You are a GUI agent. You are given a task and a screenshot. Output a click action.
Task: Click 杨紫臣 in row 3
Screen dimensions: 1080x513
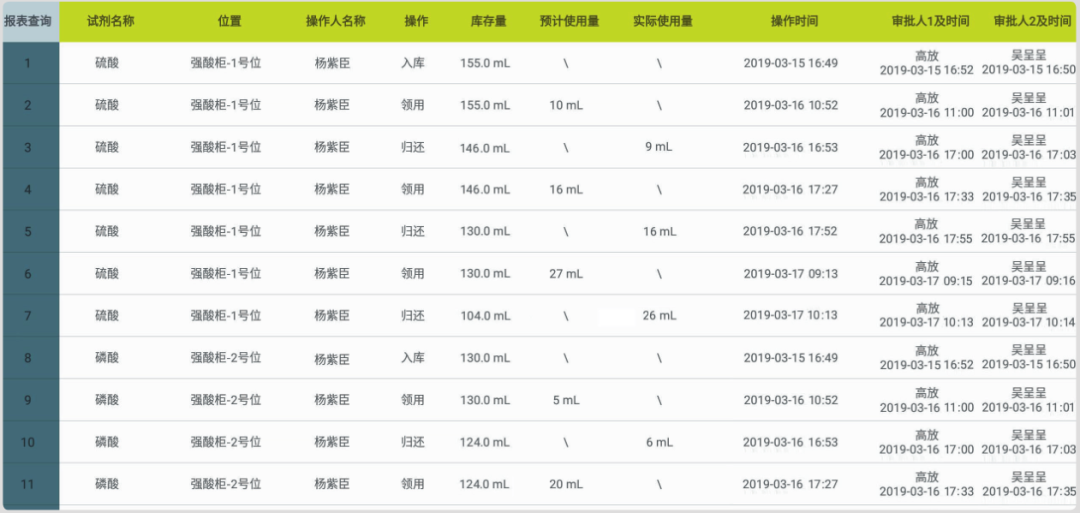[333, 147]
